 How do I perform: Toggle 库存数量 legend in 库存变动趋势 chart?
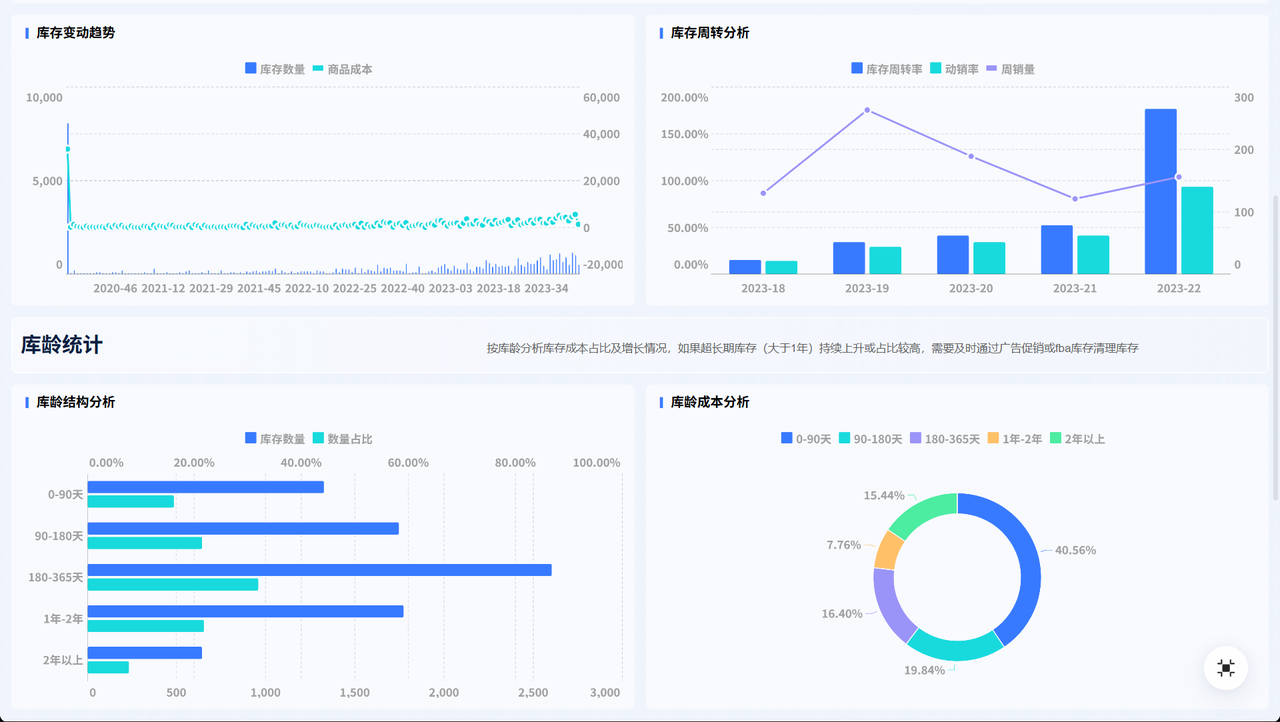pyautogui.click(x=275, y=69)
